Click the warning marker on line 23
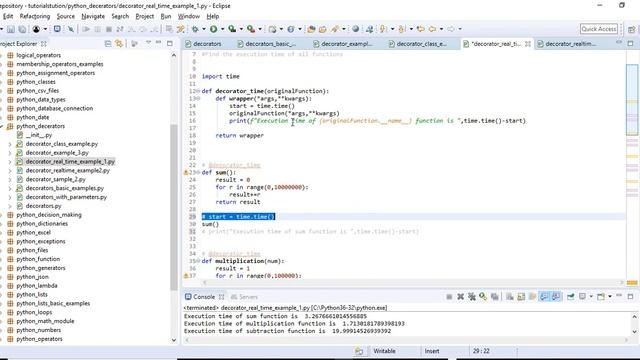The width and height of the screenshot is (640, 360). [x=186, y=173]
